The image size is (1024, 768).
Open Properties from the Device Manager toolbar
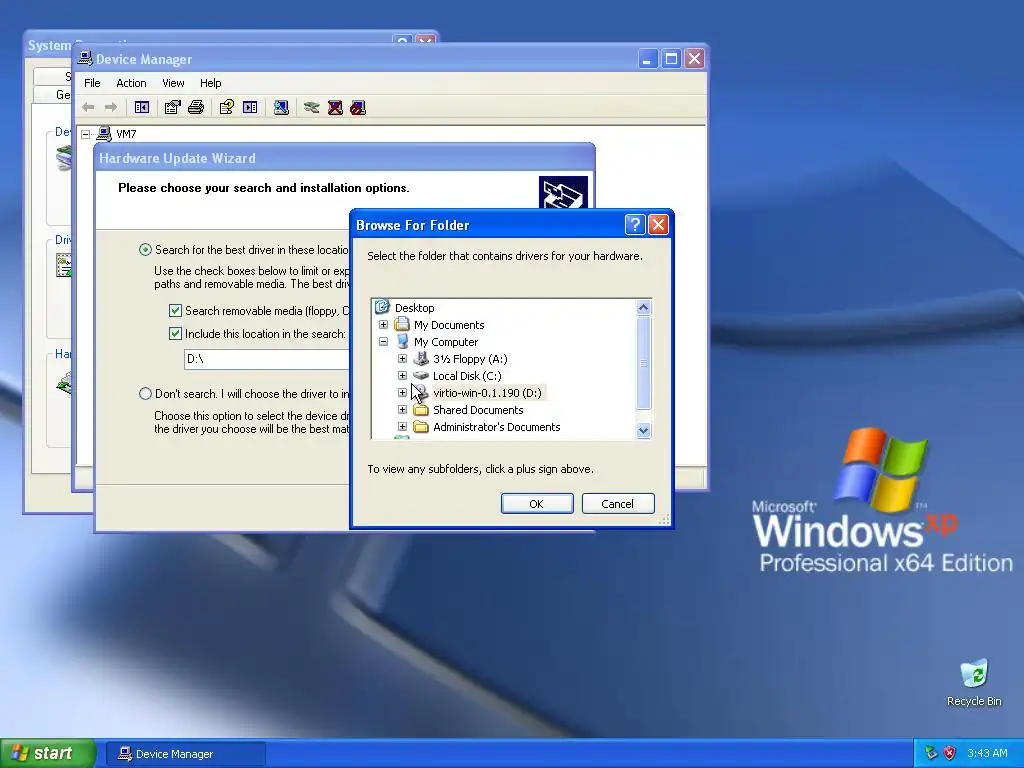(172, 107)
